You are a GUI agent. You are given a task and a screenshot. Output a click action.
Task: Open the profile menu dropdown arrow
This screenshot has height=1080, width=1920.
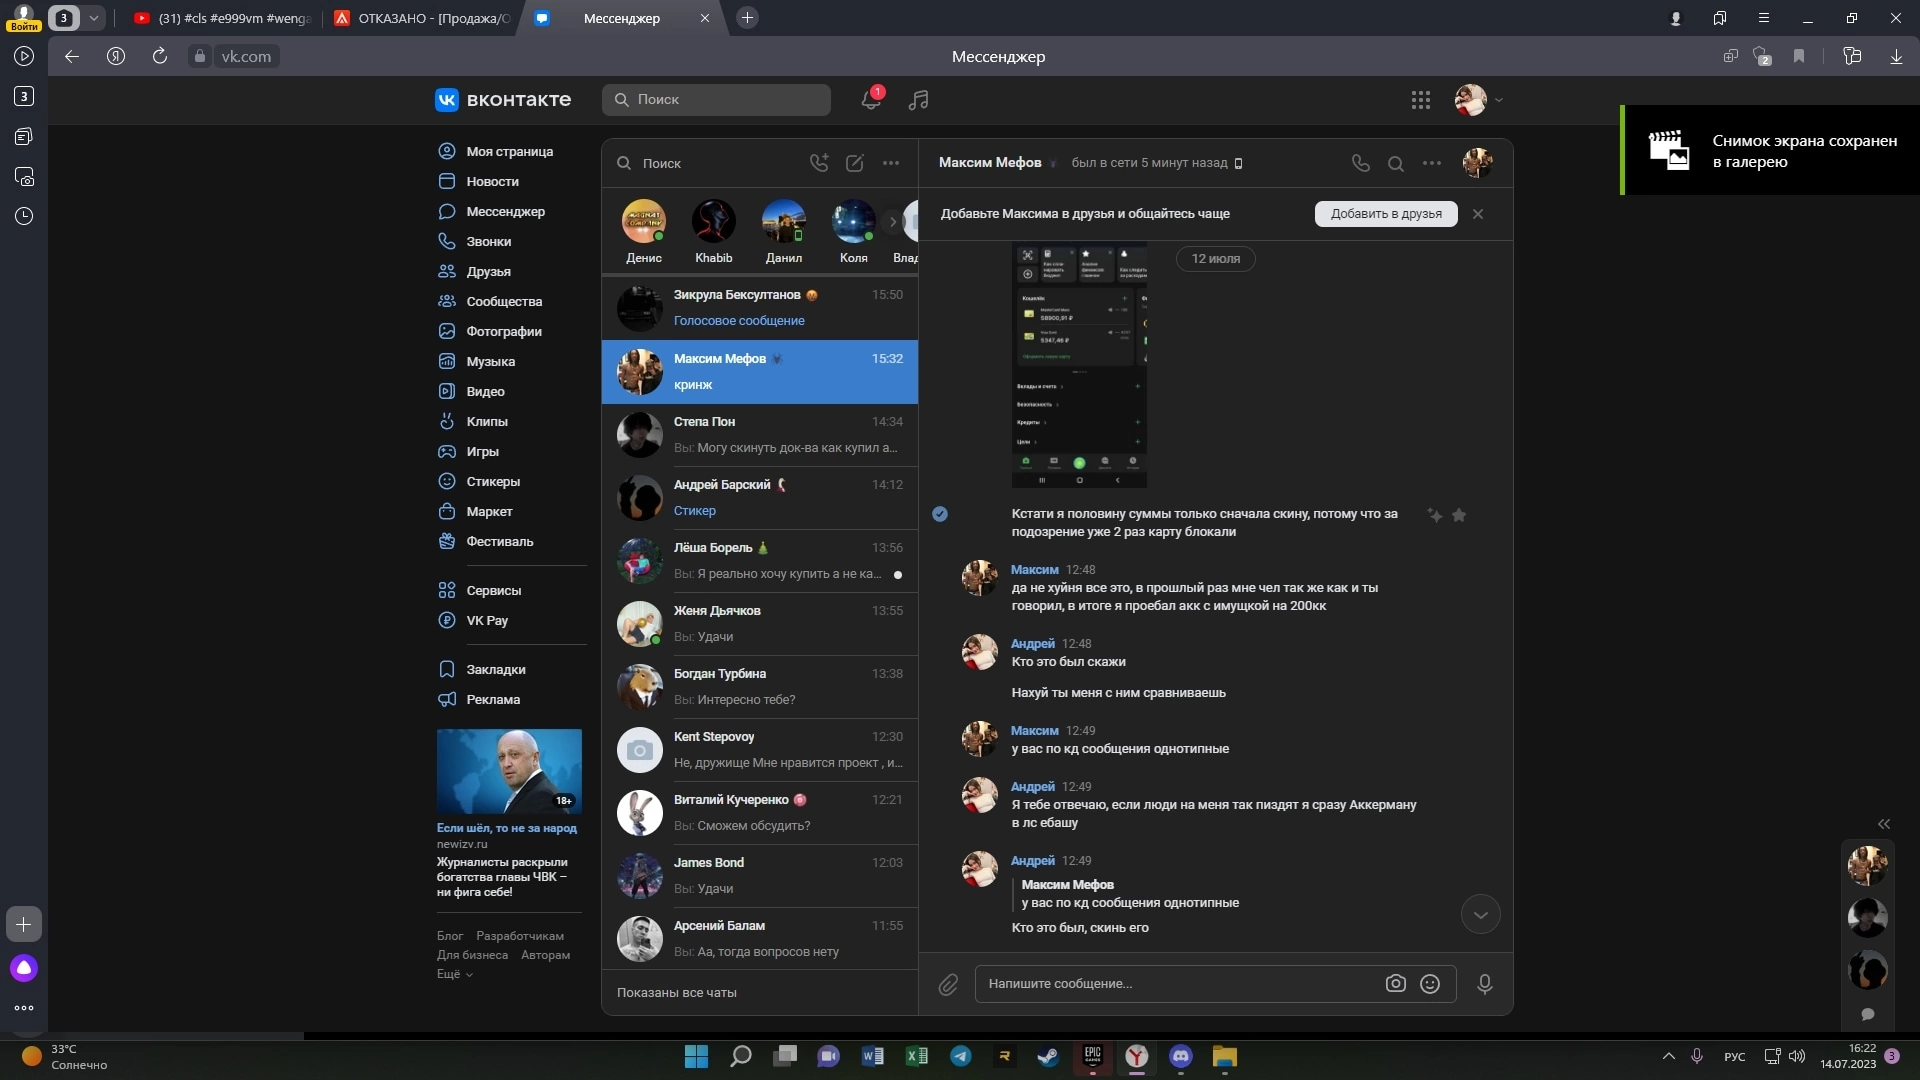coord(1499,100)
